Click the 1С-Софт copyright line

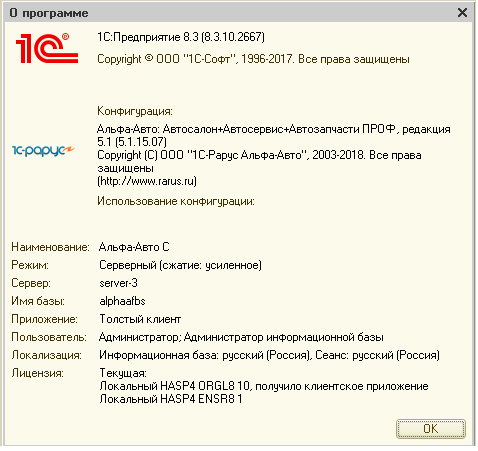pos(253,59)
